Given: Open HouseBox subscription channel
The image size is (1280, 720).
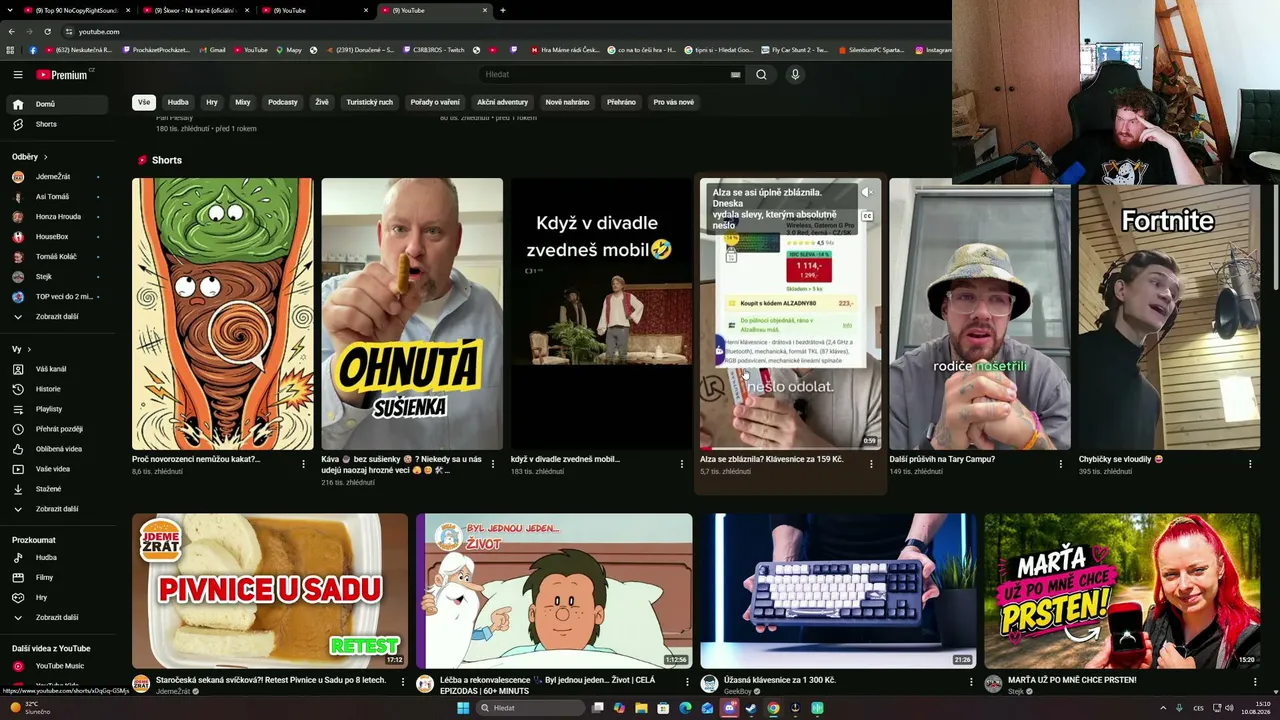Looking at the screenshot, I should (x=56, y=237).
